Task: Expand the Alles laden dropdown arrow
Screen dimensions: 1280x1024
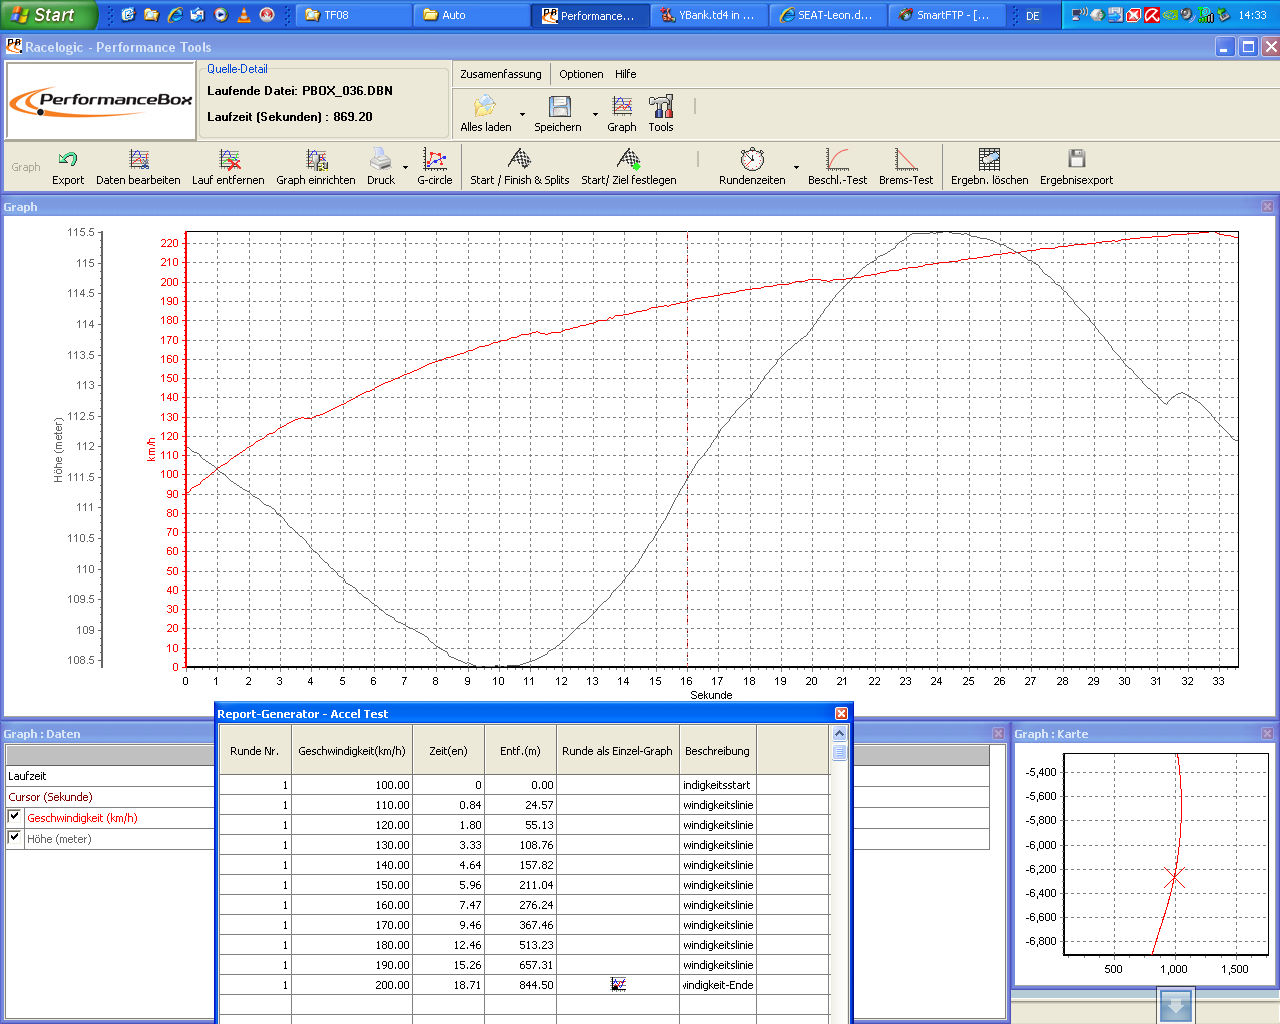Action: (x=522, y=114)
